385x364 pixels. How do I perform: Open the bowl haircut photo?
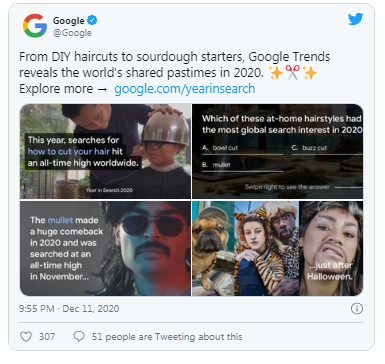click(x=105, y=151)
